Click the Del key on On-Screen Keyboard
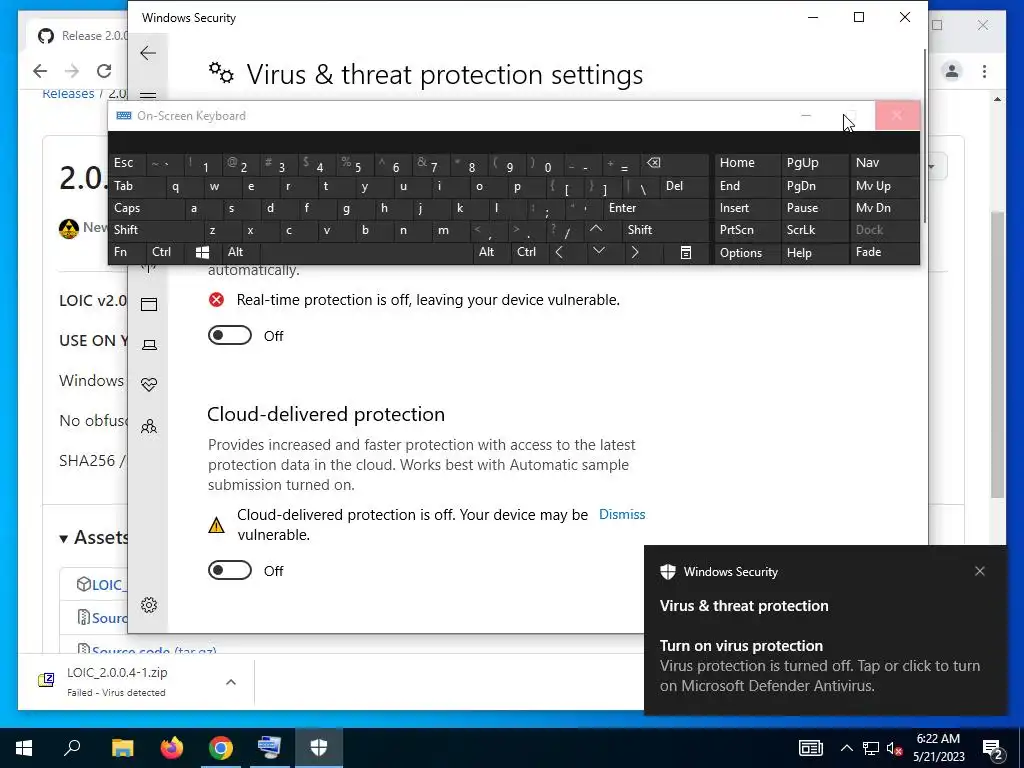Screen dimensions: 1024x768 684,186
